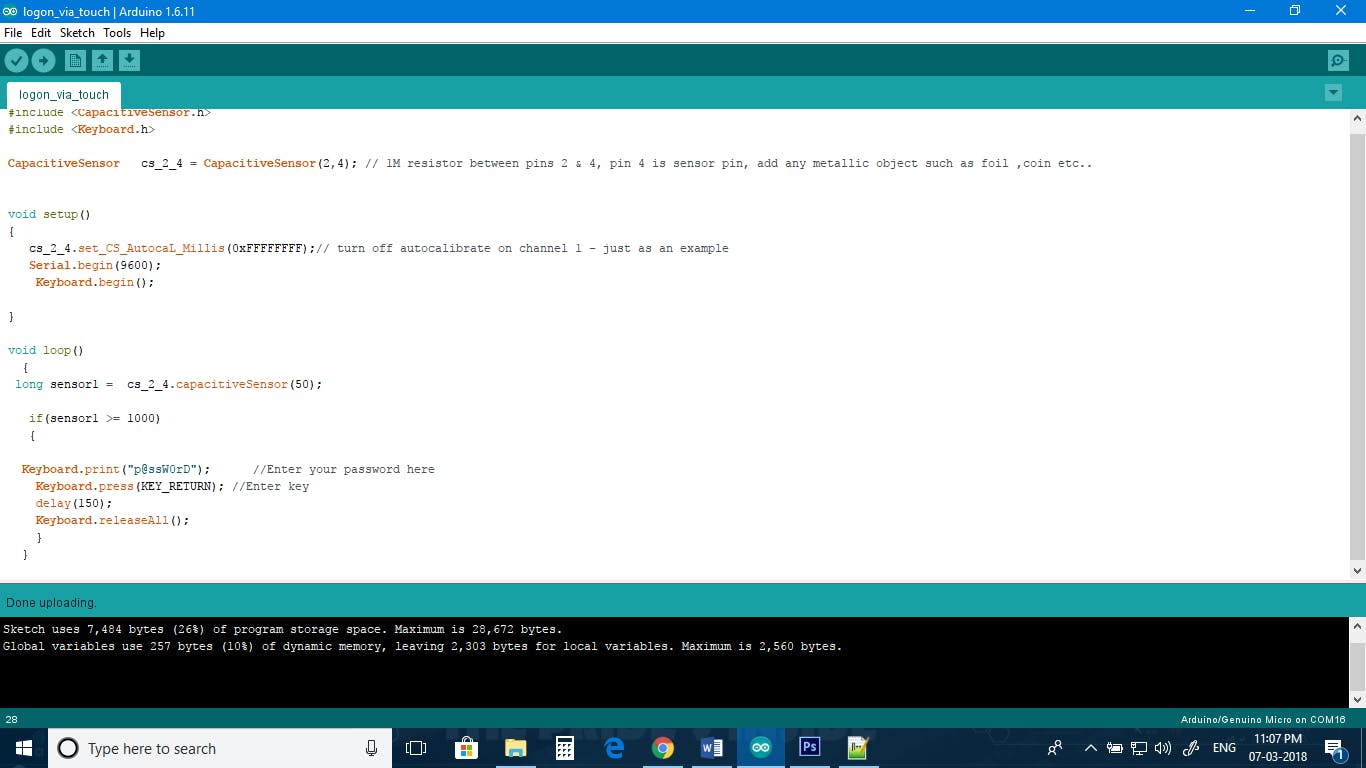Click the battery icon in tray

coord(1114,748)
